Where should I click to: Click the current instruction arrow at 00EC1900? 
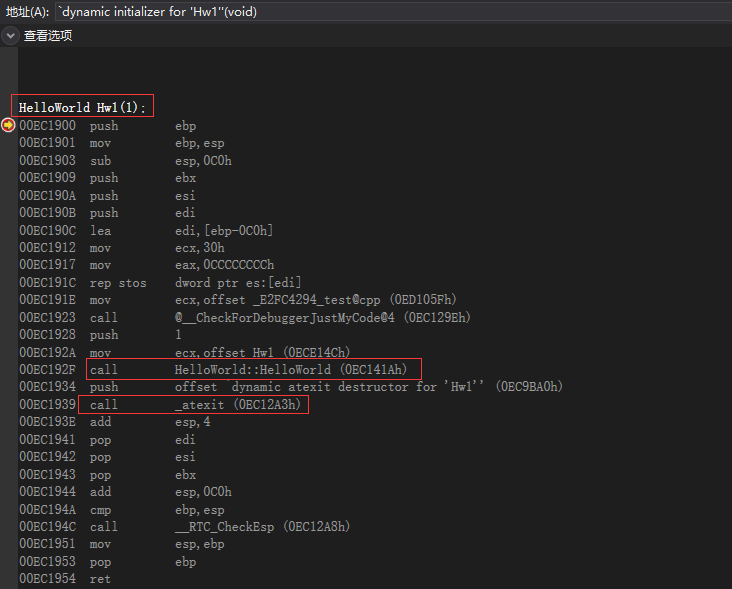click(8, 125)
